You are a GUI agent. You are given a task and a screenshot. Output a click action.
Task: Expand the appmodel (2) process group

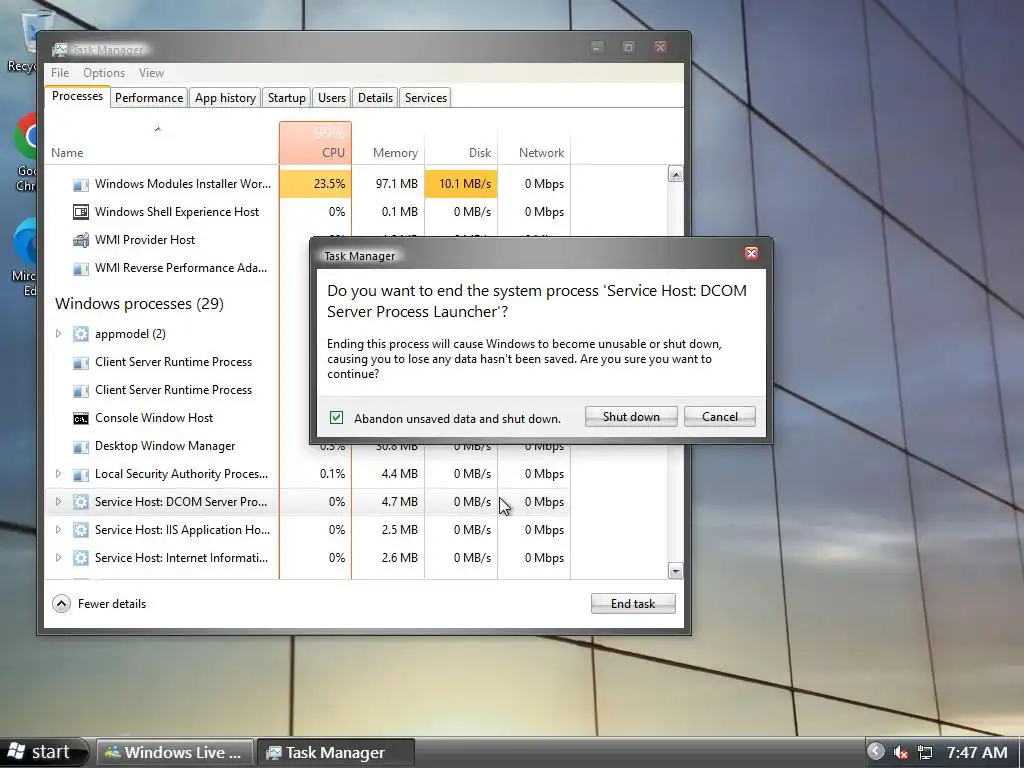pyautogui.click(x=58, y=334)
